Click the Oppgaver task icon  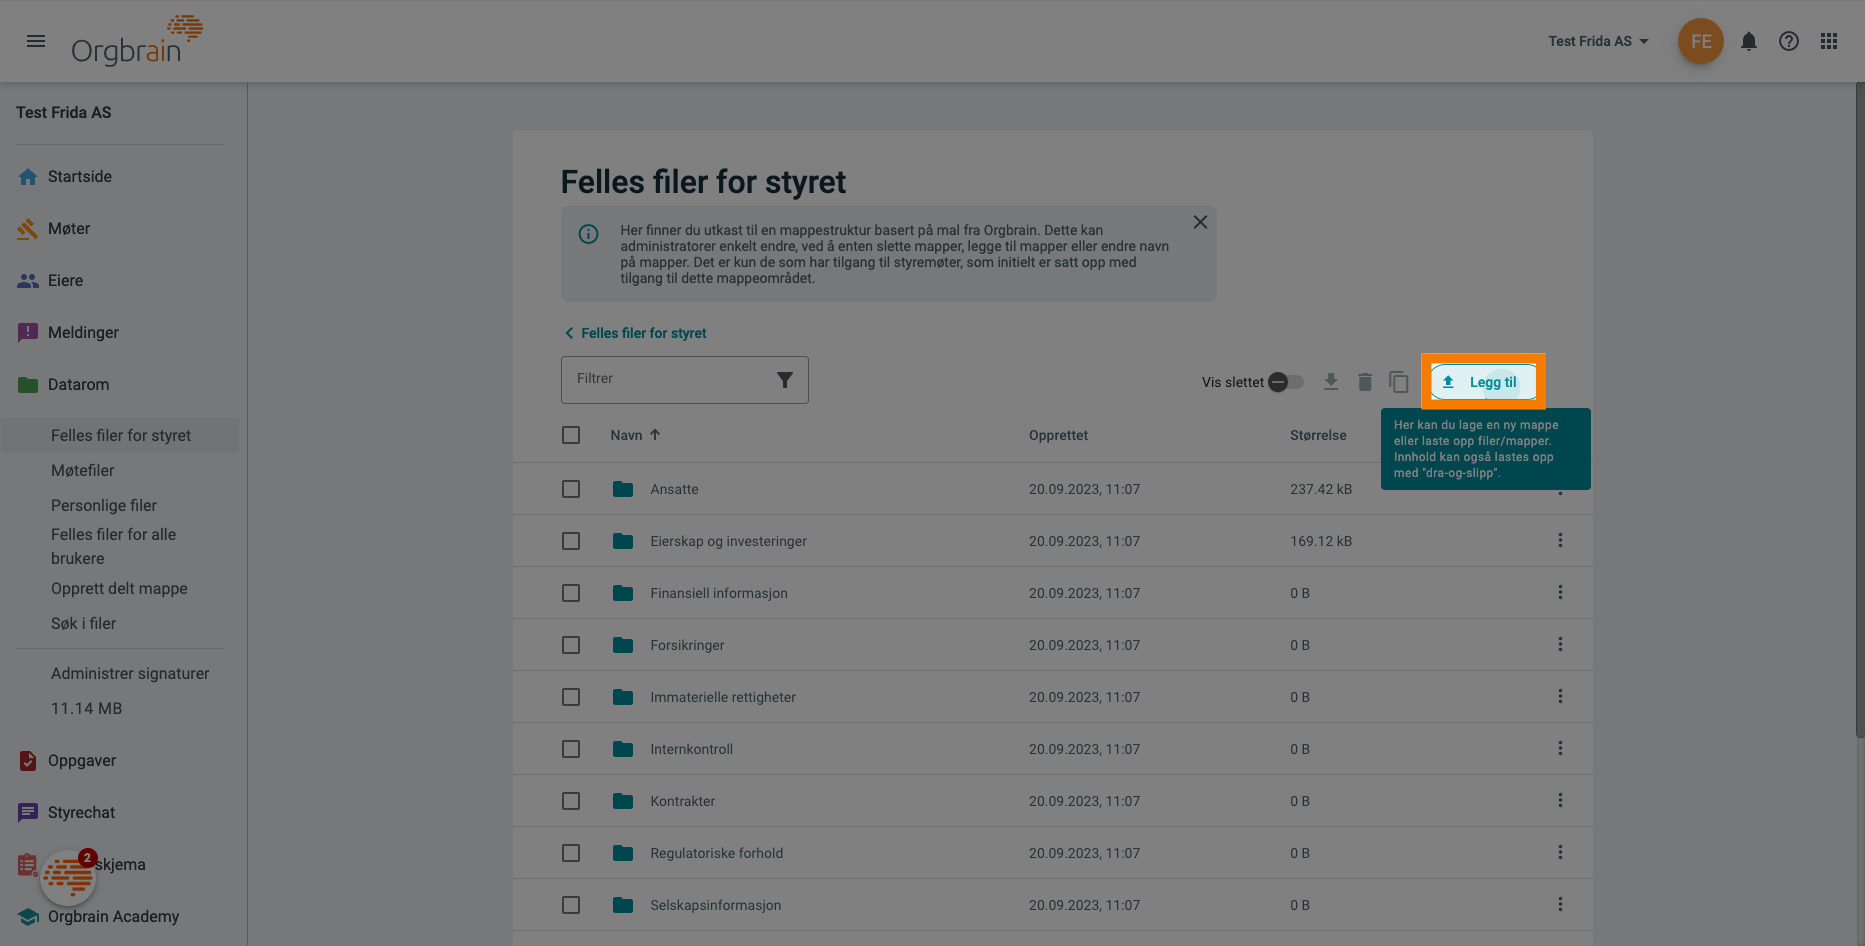(28, 761)
